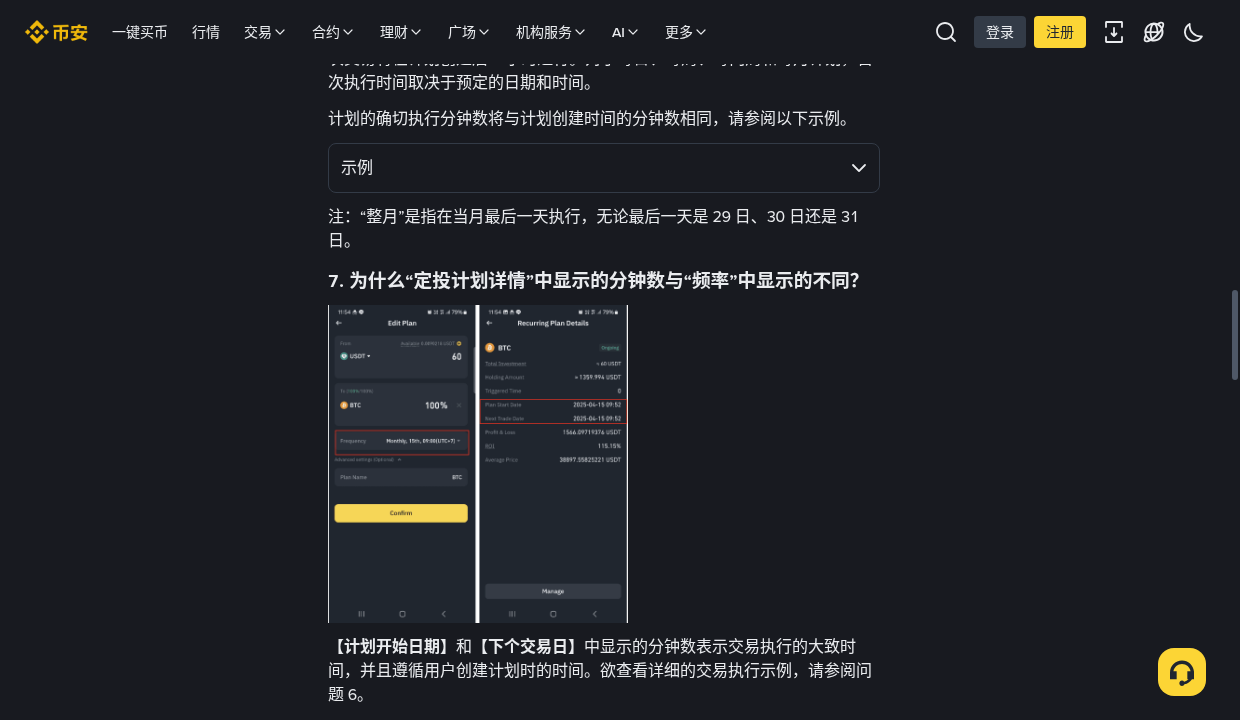This screenshot has height=720, width=1240.
Task: Expand the 合约 dropdown menu
Action: pyautogui.click(x=333, y=32)
